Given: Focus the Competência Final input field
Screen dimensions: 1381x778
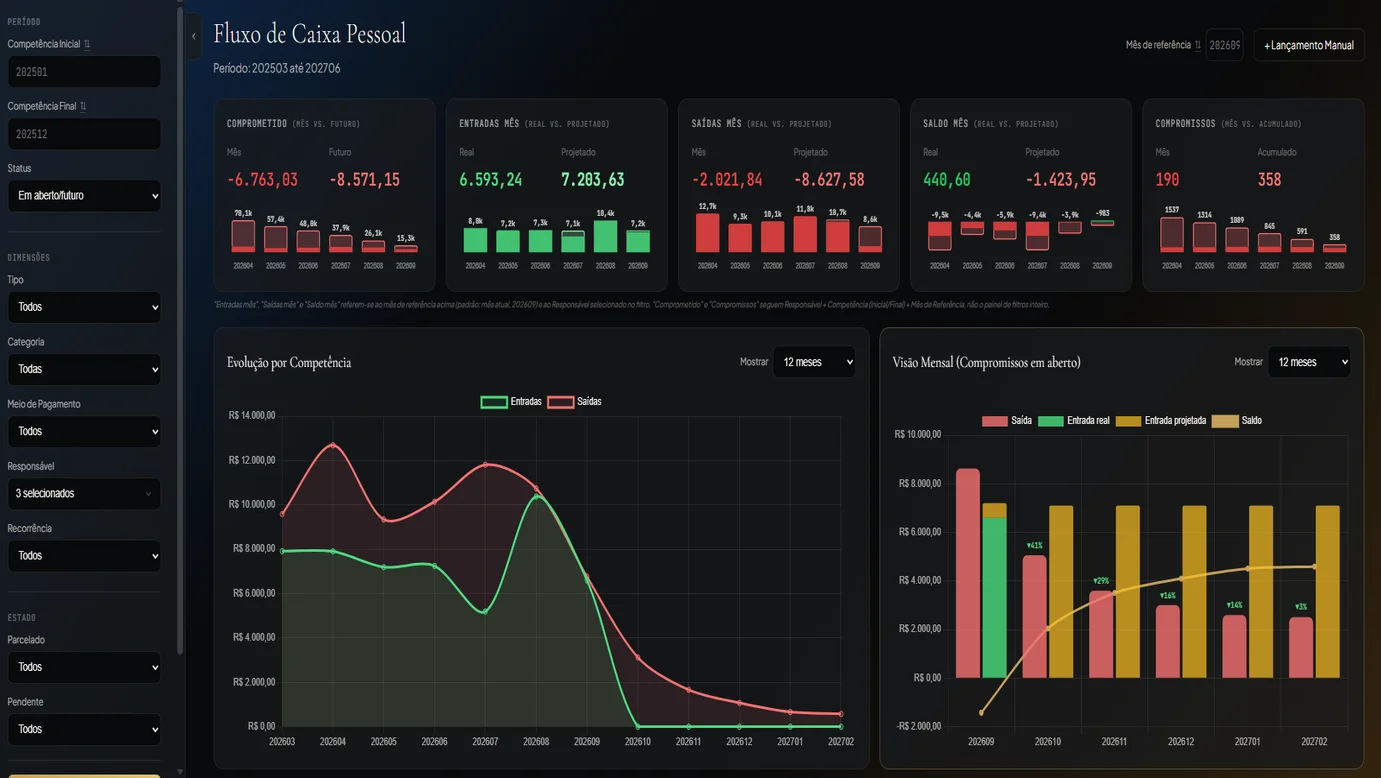Looking at the screenshot, I should pos(84,134).
